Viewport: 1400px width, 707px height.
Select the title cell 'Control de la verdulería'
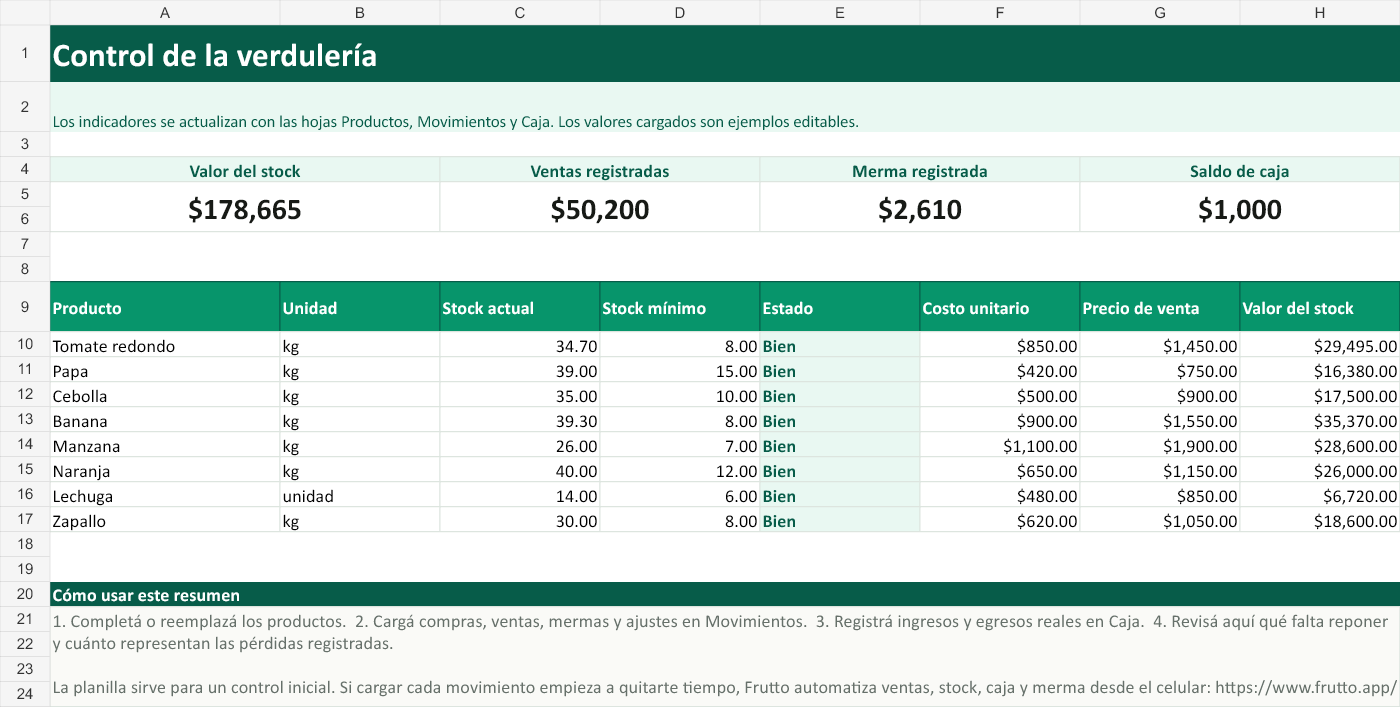(x=725, y=54)
